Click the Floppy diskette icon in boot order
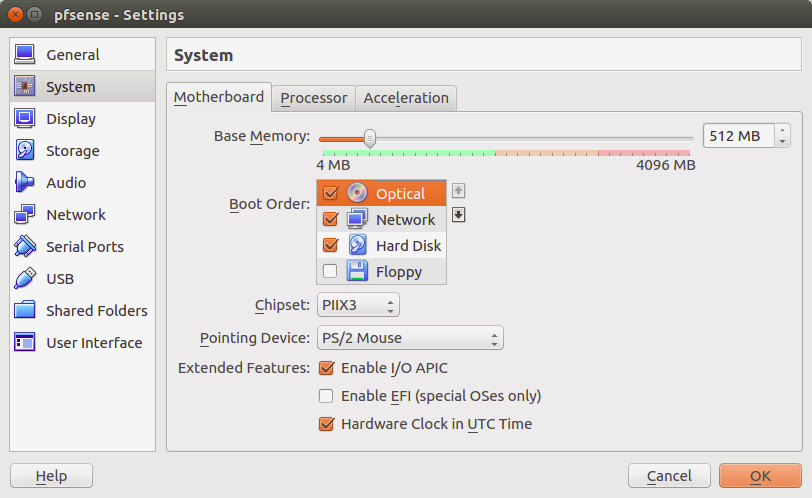The image size is (812, 498). pos(357,271)
